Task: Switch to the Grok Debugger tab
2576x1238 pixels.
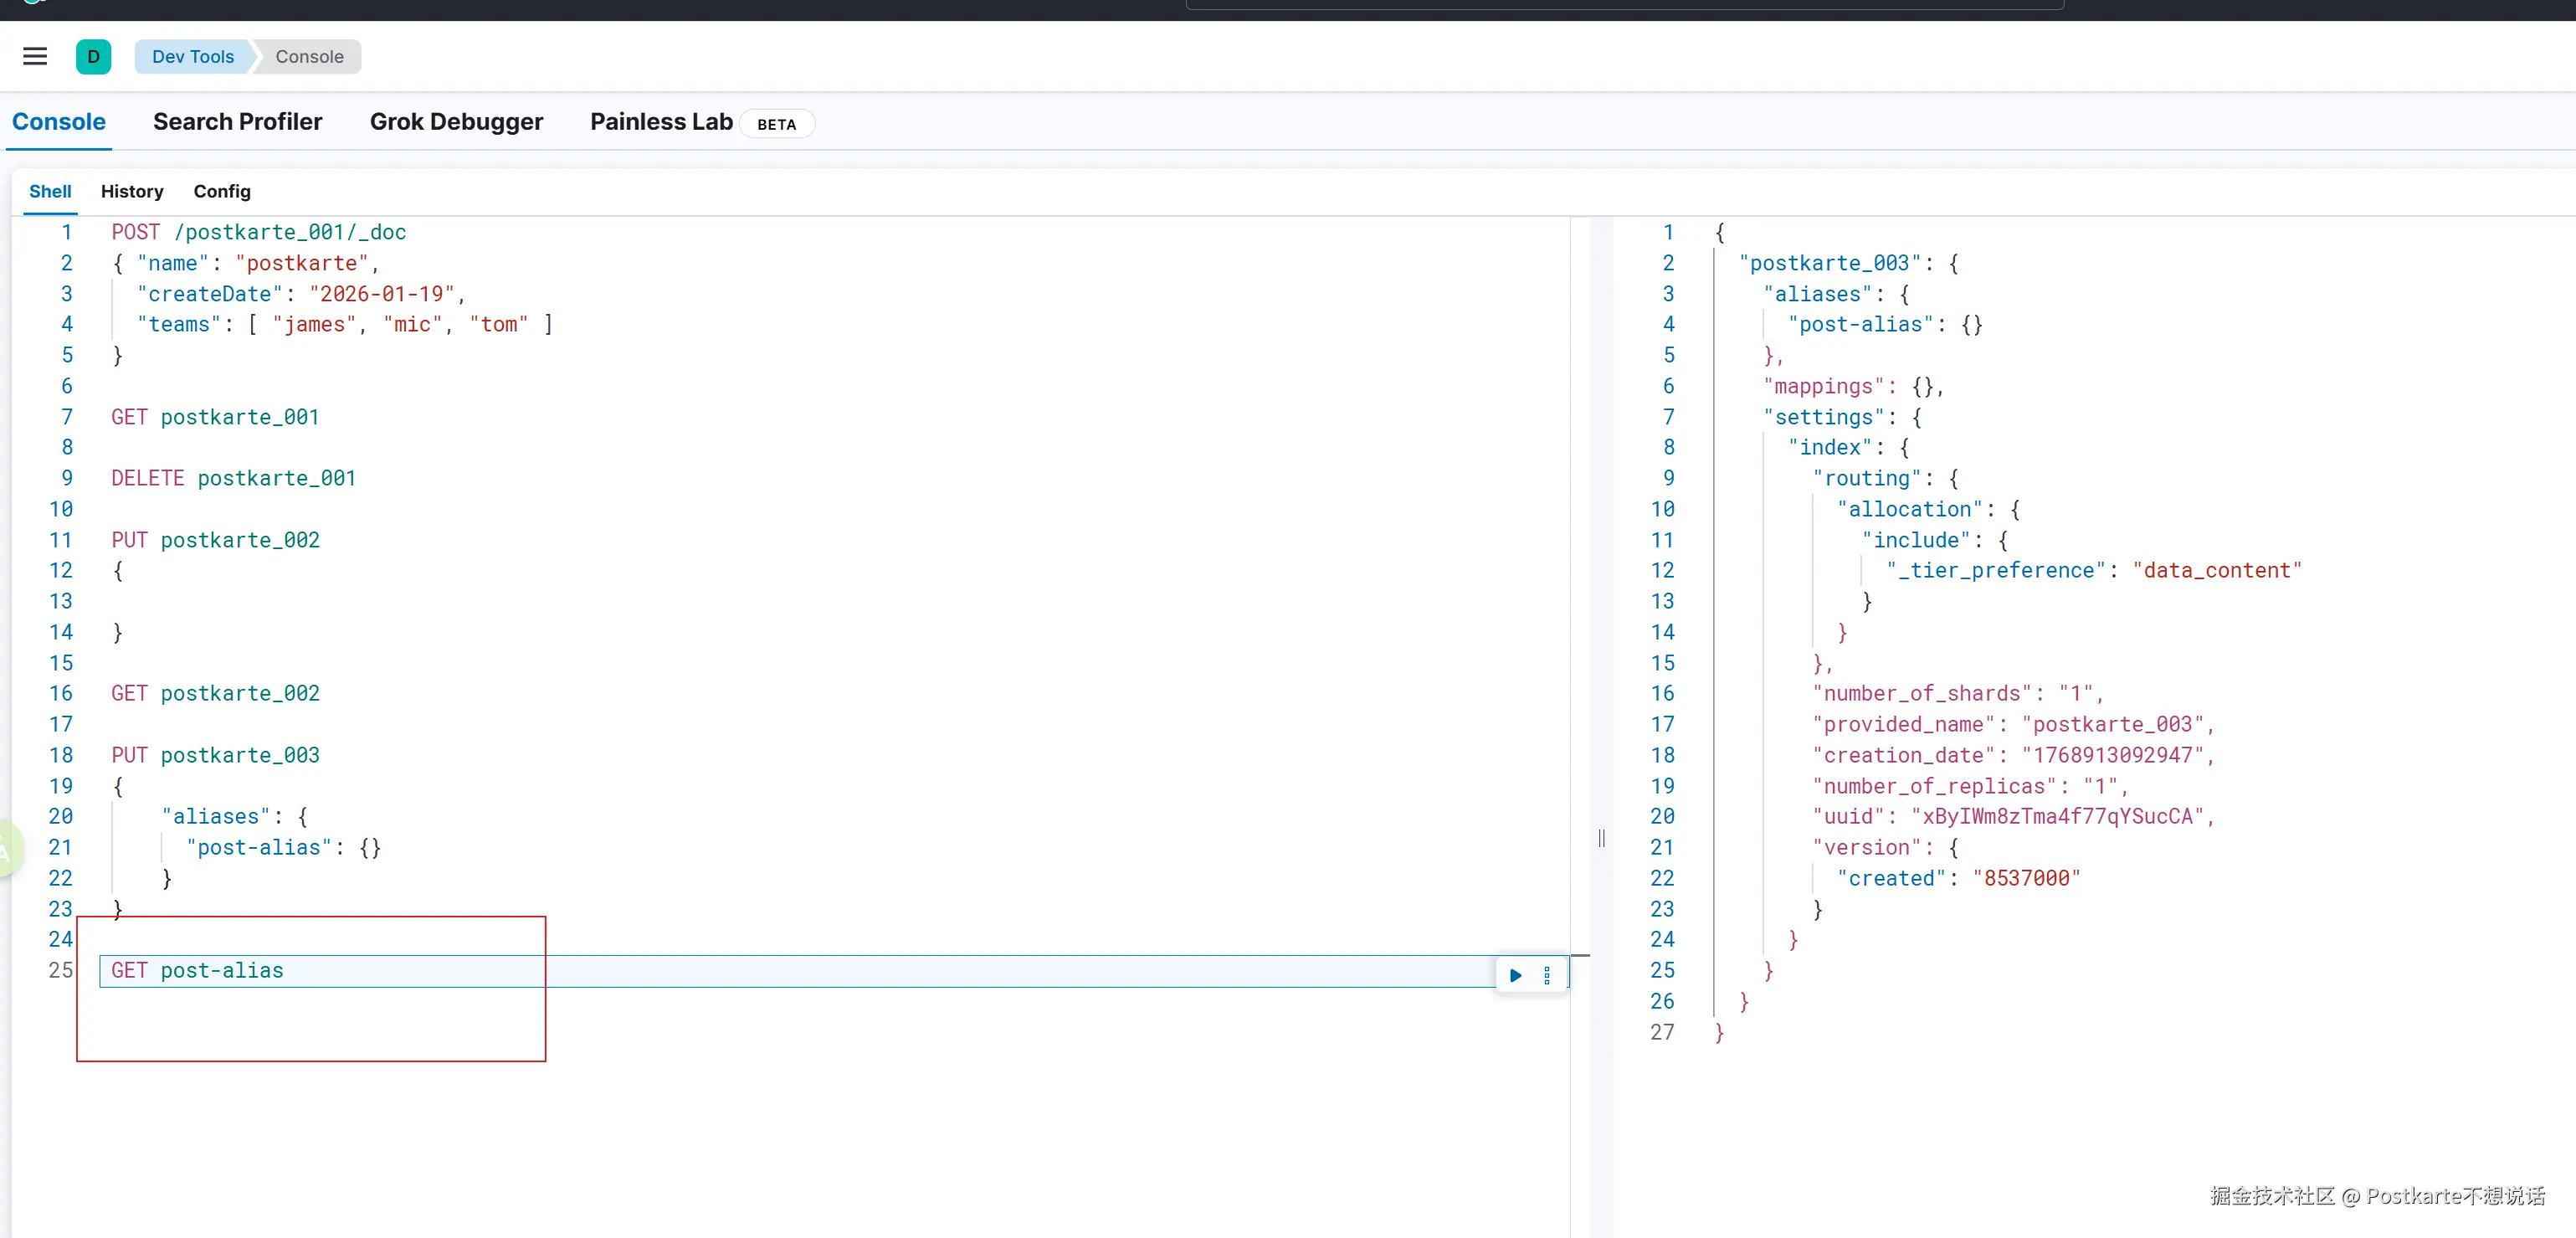Action: click(456, 122)
